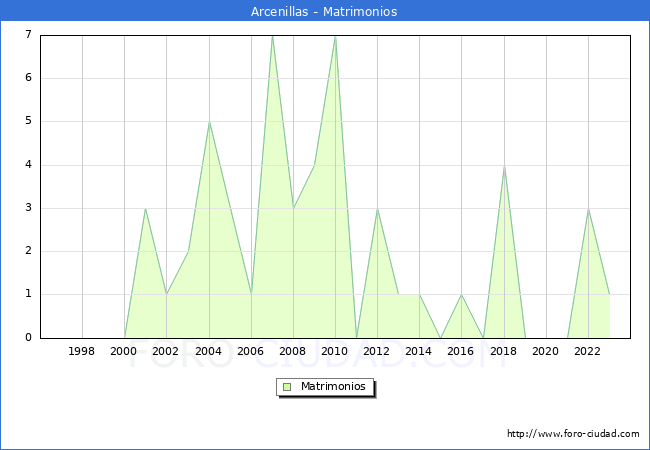
Task: Click the y-axis label 0
Action: tap(28, 338)
